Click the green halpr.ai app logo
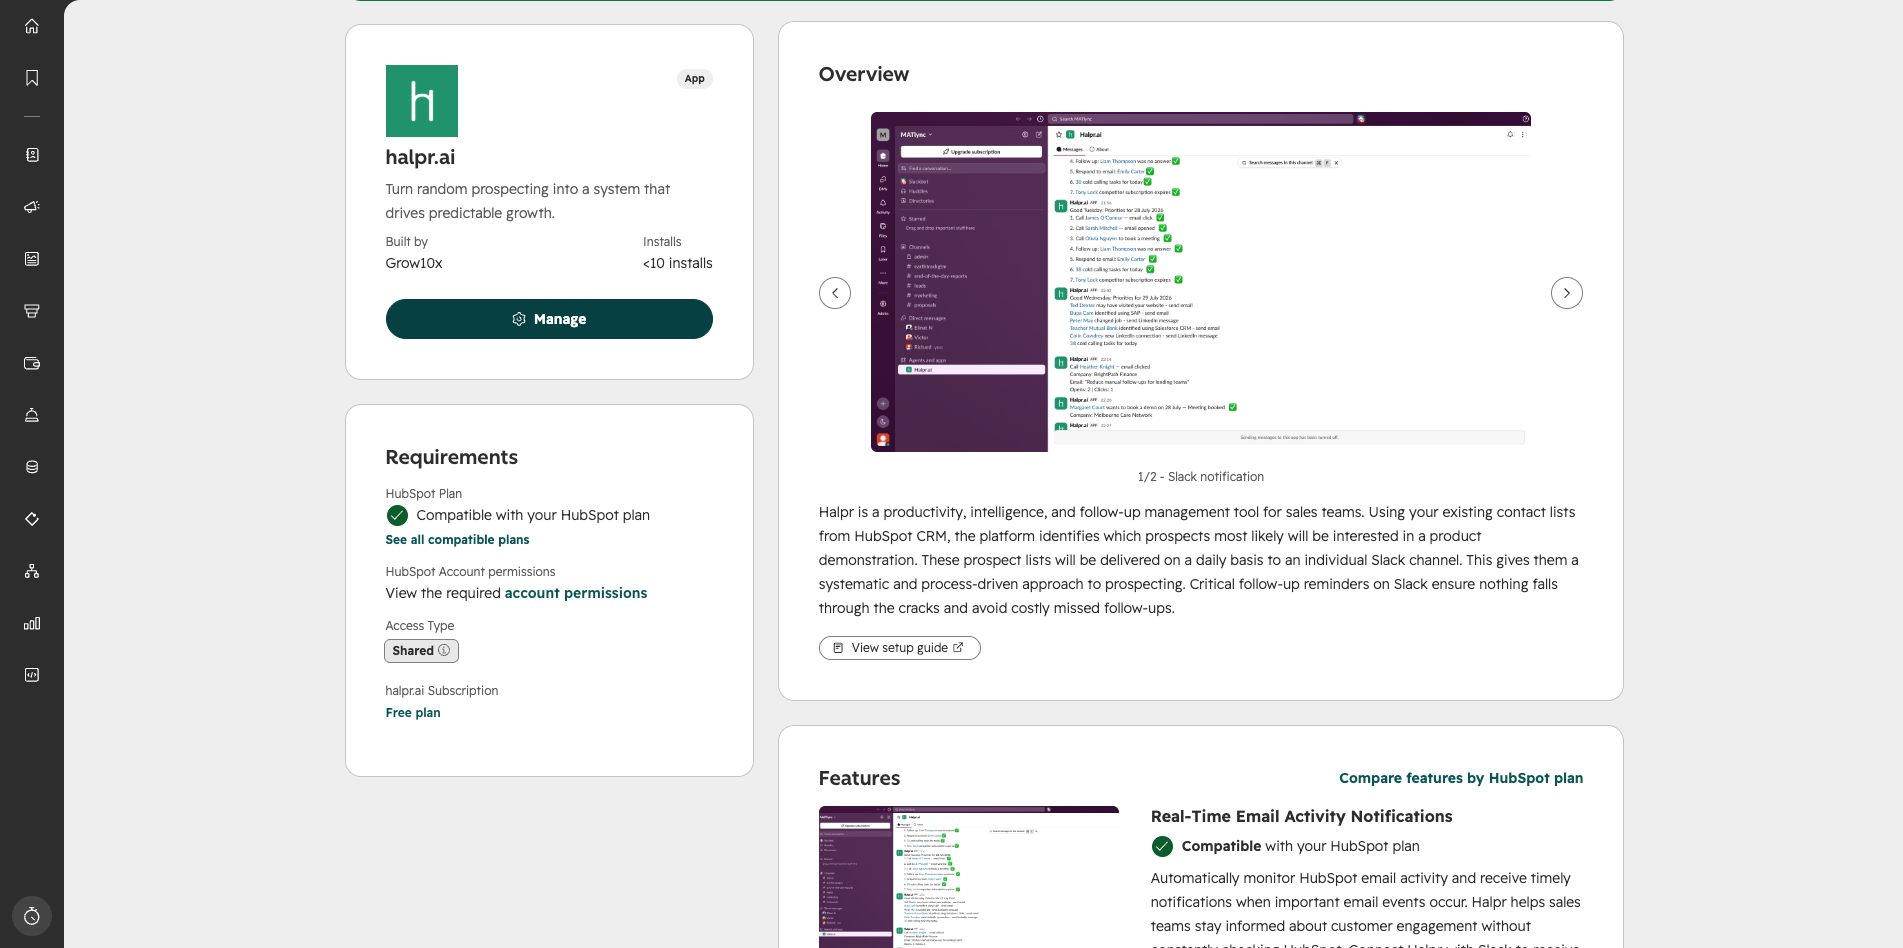The height and width of the screenshot is (948, 1903). coord(422,101)
